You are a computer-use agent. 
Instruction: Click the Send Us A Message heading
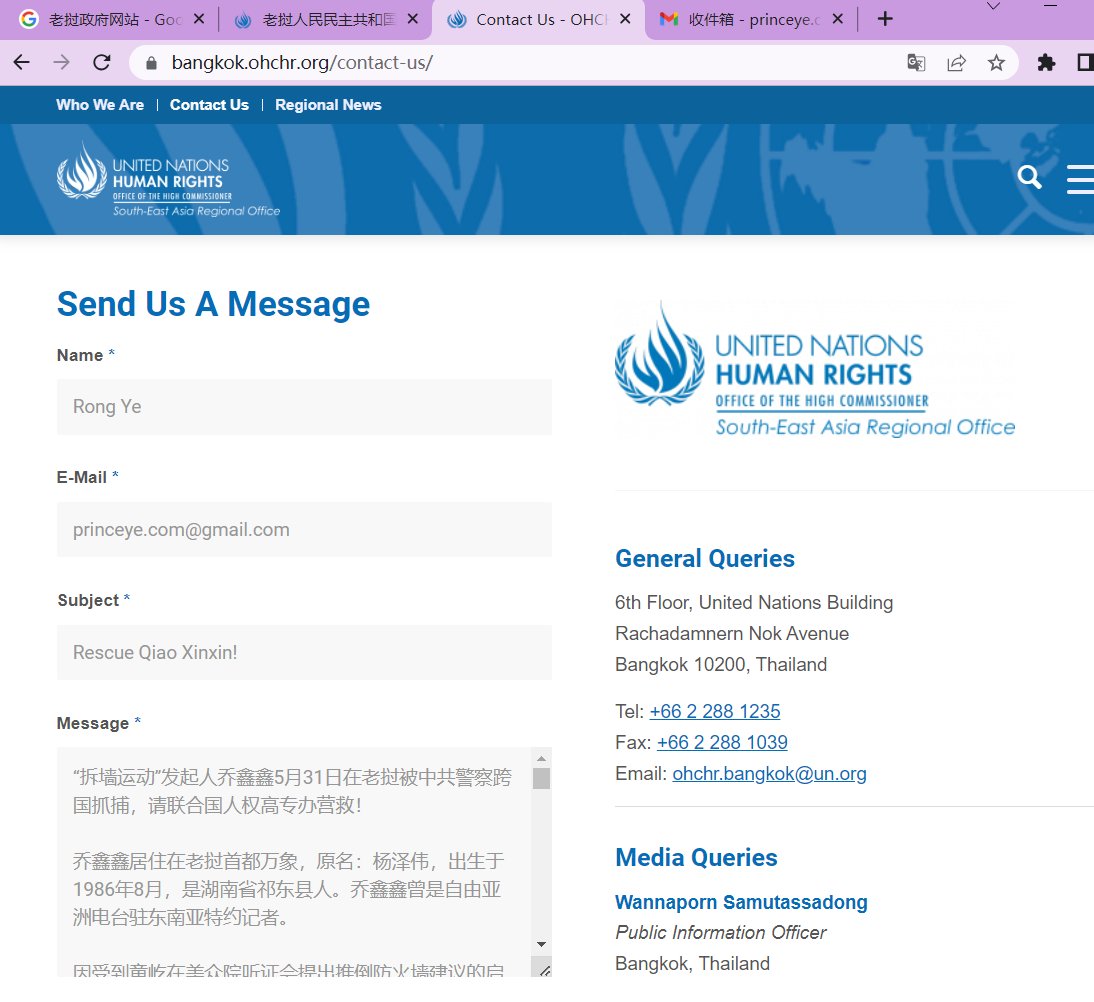[213, 304]
